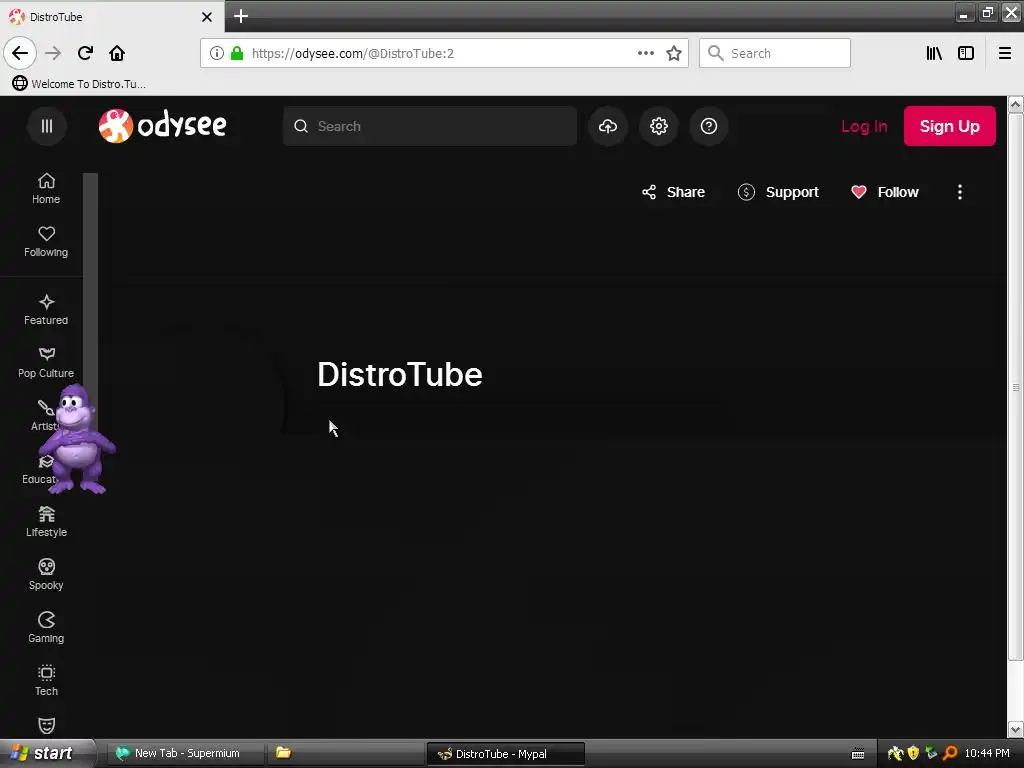Viewport: 1024px width, 768px height.
Task: Click the purple BonziBuddy gorilla
Action: [77, 439]
